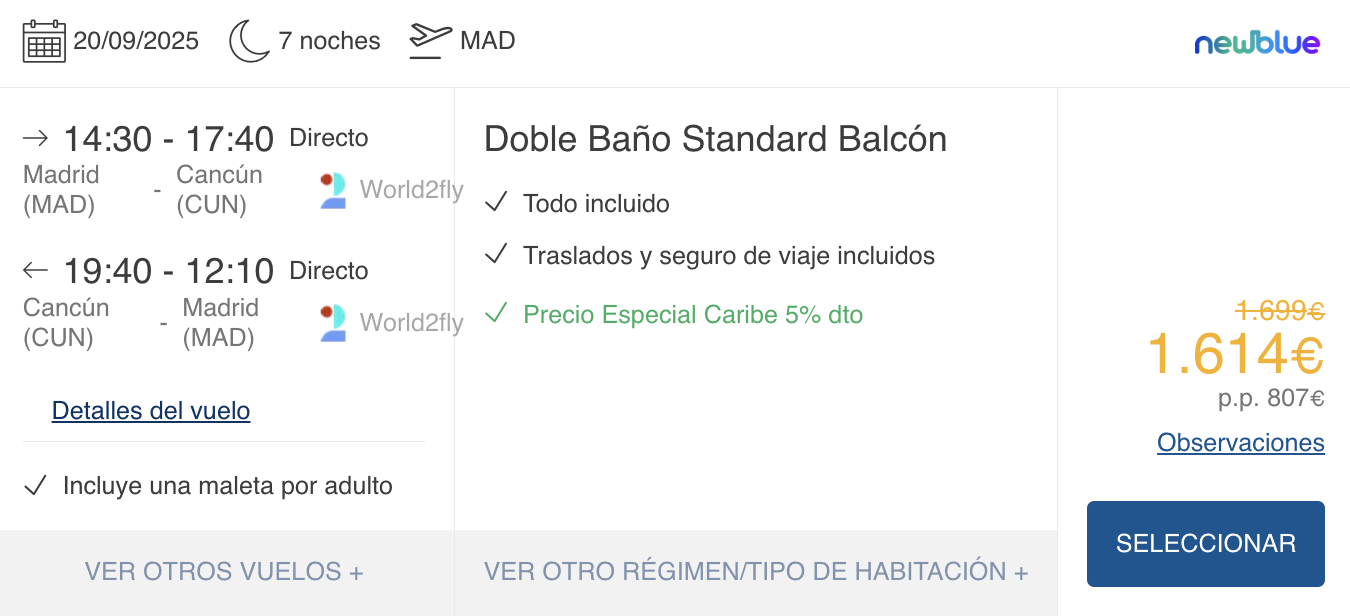Click World2fly airline logo on return flight
The width and height of the screenshot is (1350, 616).
click(x=333, y=323)
